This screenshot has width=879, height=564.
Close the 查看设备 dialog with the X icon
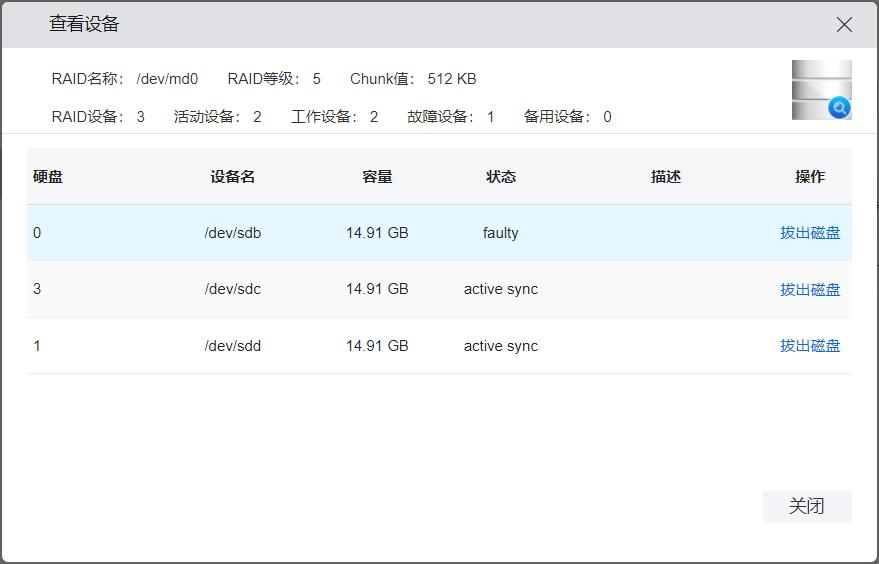pyautogui.click(x=844, y=25)
